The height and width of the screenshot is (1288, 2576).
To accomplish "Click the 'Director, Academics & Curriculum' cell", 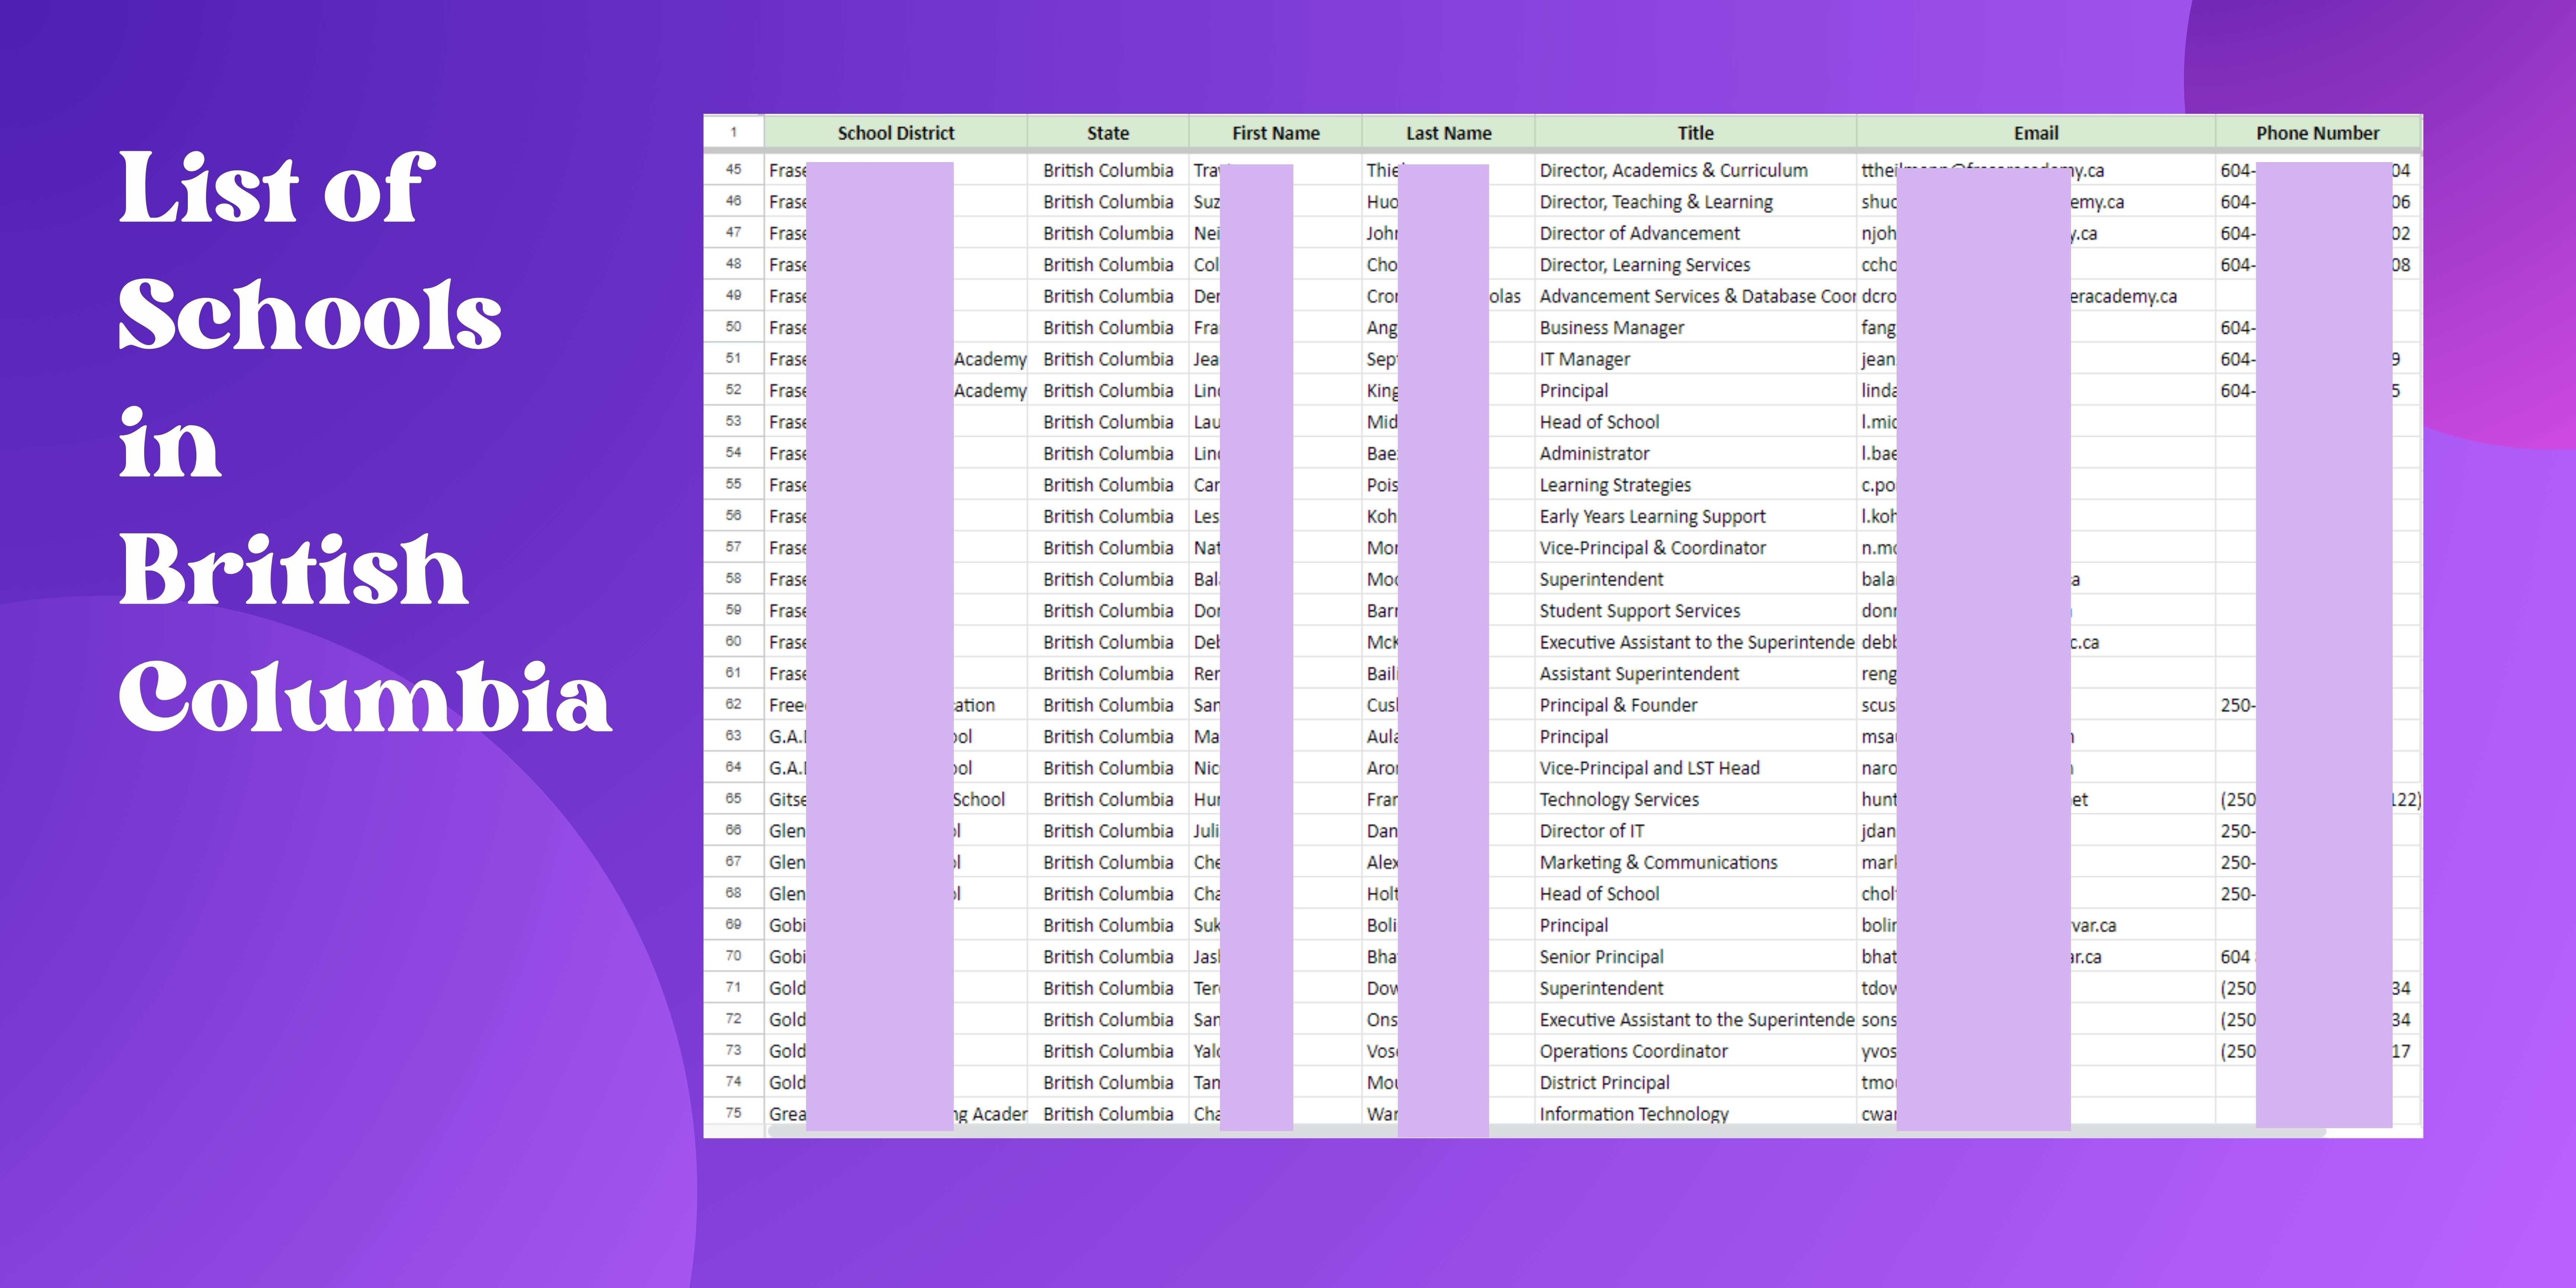I will tap(1673, 170).
